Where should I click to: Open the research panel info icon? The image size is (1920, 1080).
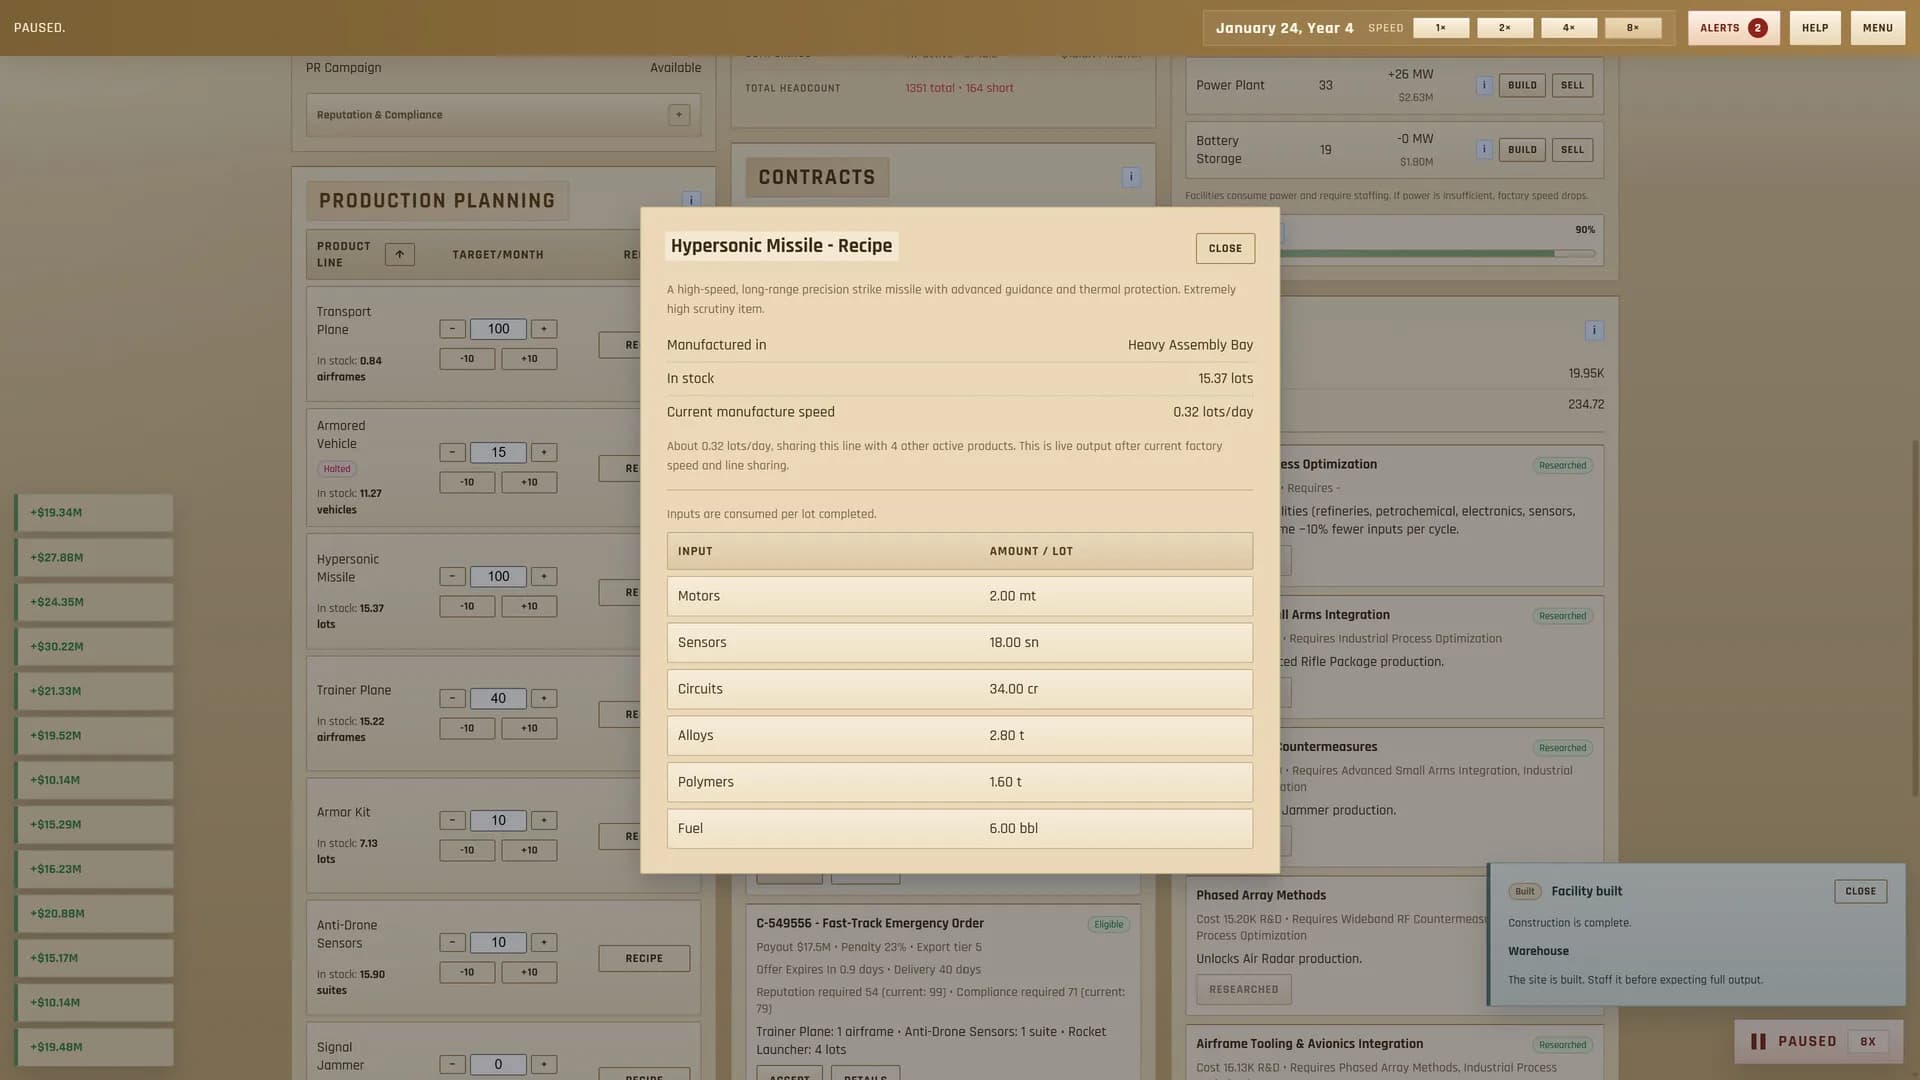coord(1594,330)
